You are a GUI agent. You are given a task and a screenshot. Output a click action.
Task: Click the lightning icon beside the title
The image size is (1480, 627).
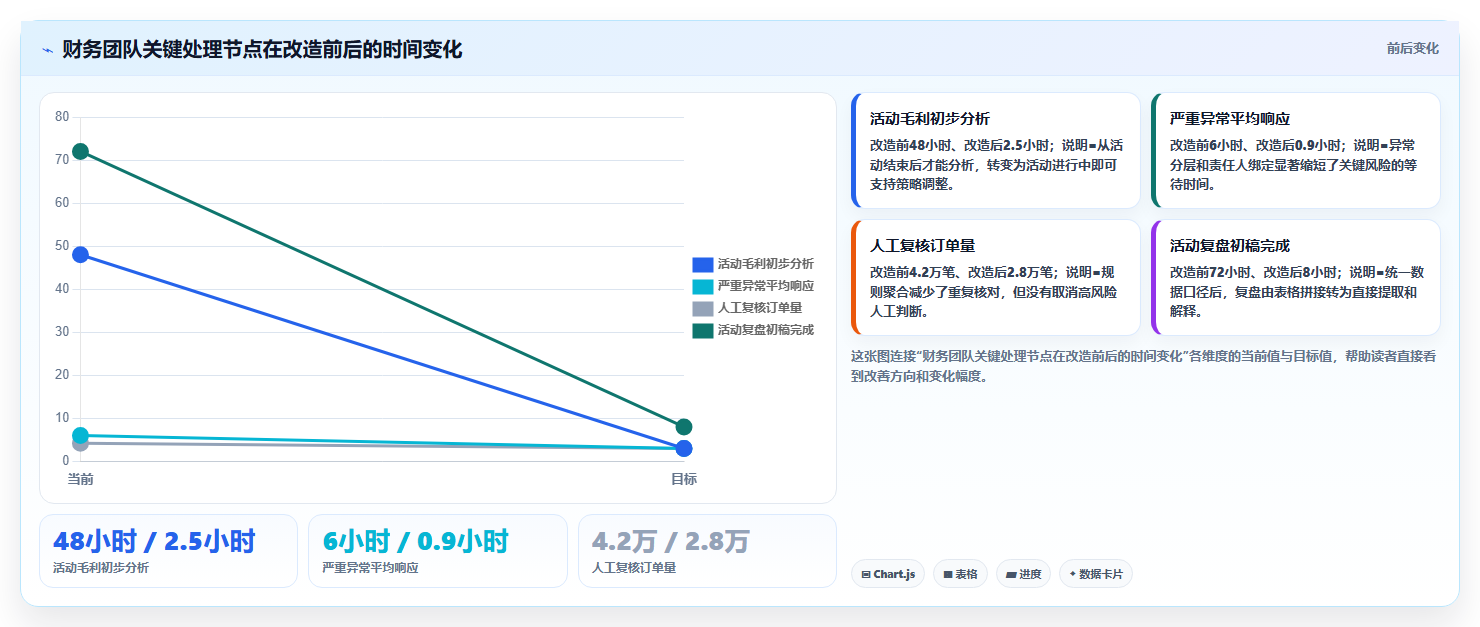pyautogui.click(x=47, y=50)
